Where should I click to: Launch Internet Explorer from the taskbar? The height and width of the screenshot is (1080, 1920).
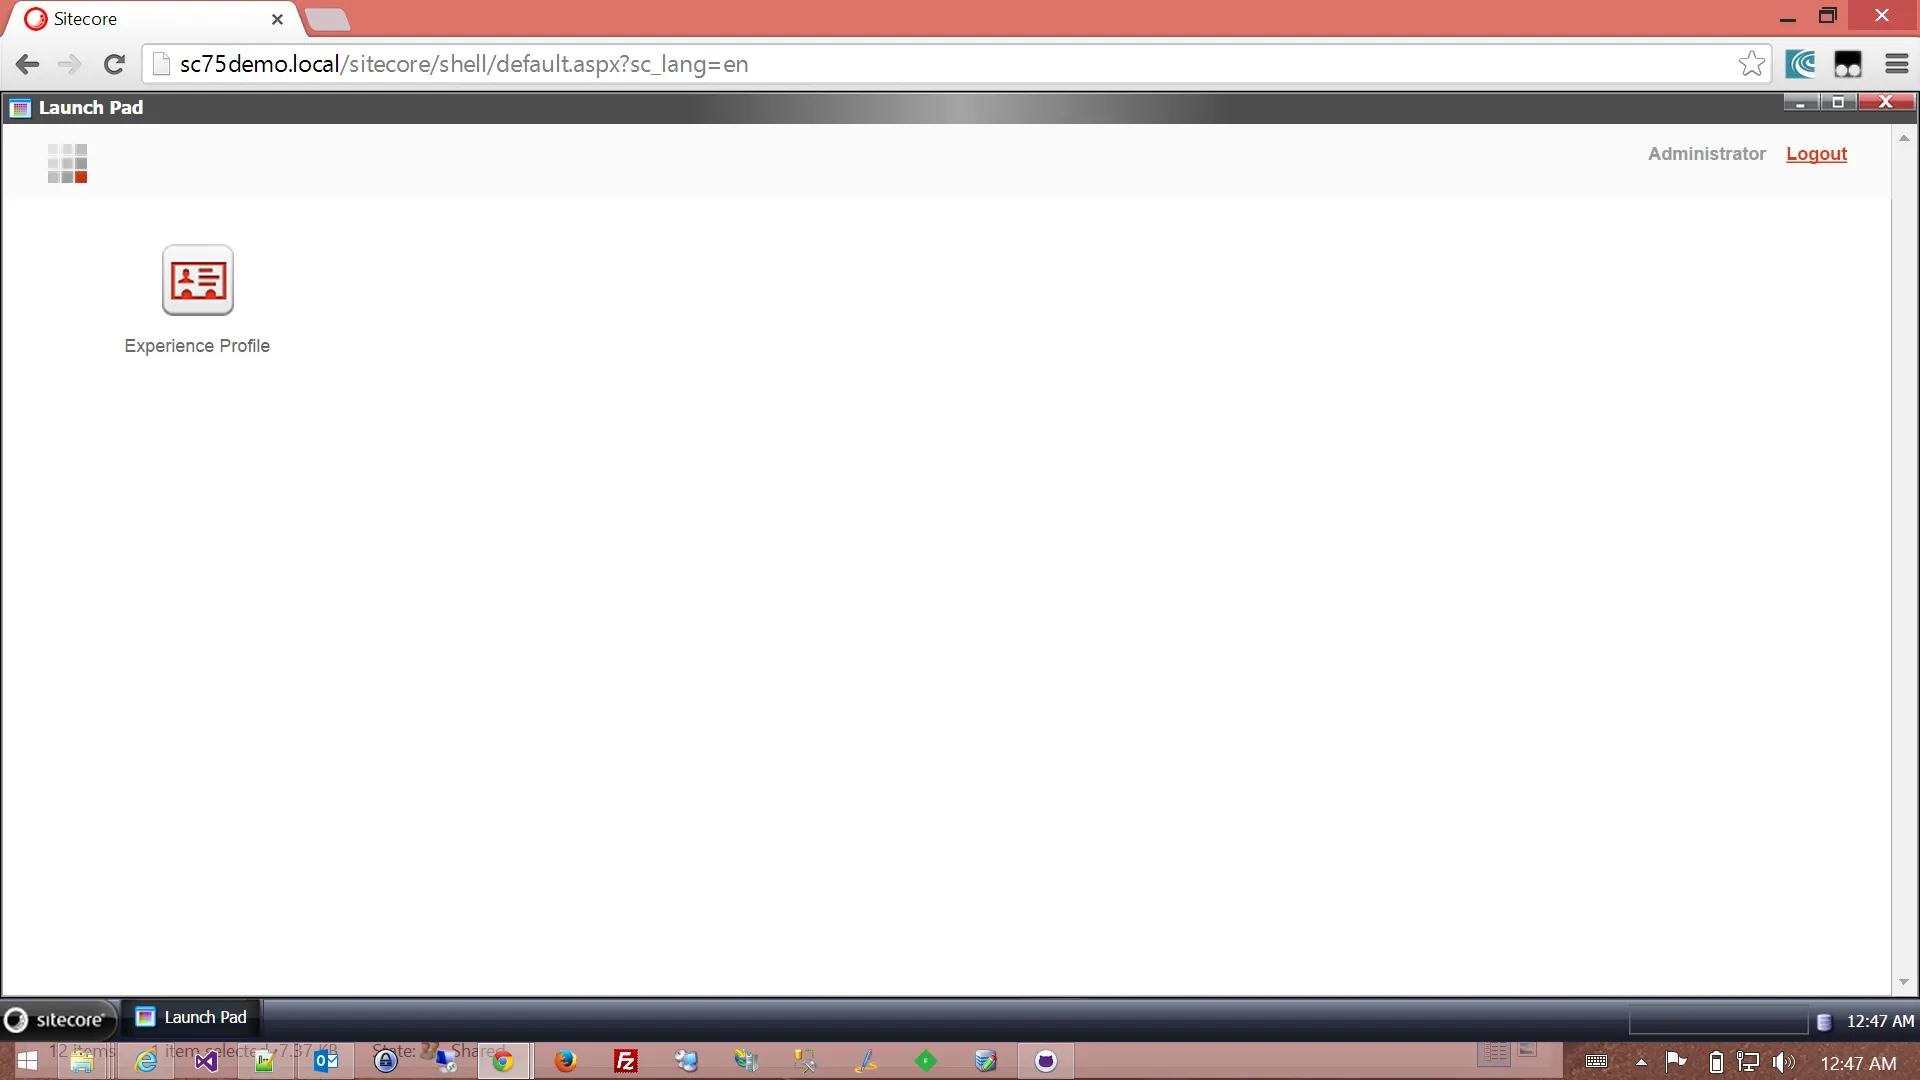[x=146, y=1061]
